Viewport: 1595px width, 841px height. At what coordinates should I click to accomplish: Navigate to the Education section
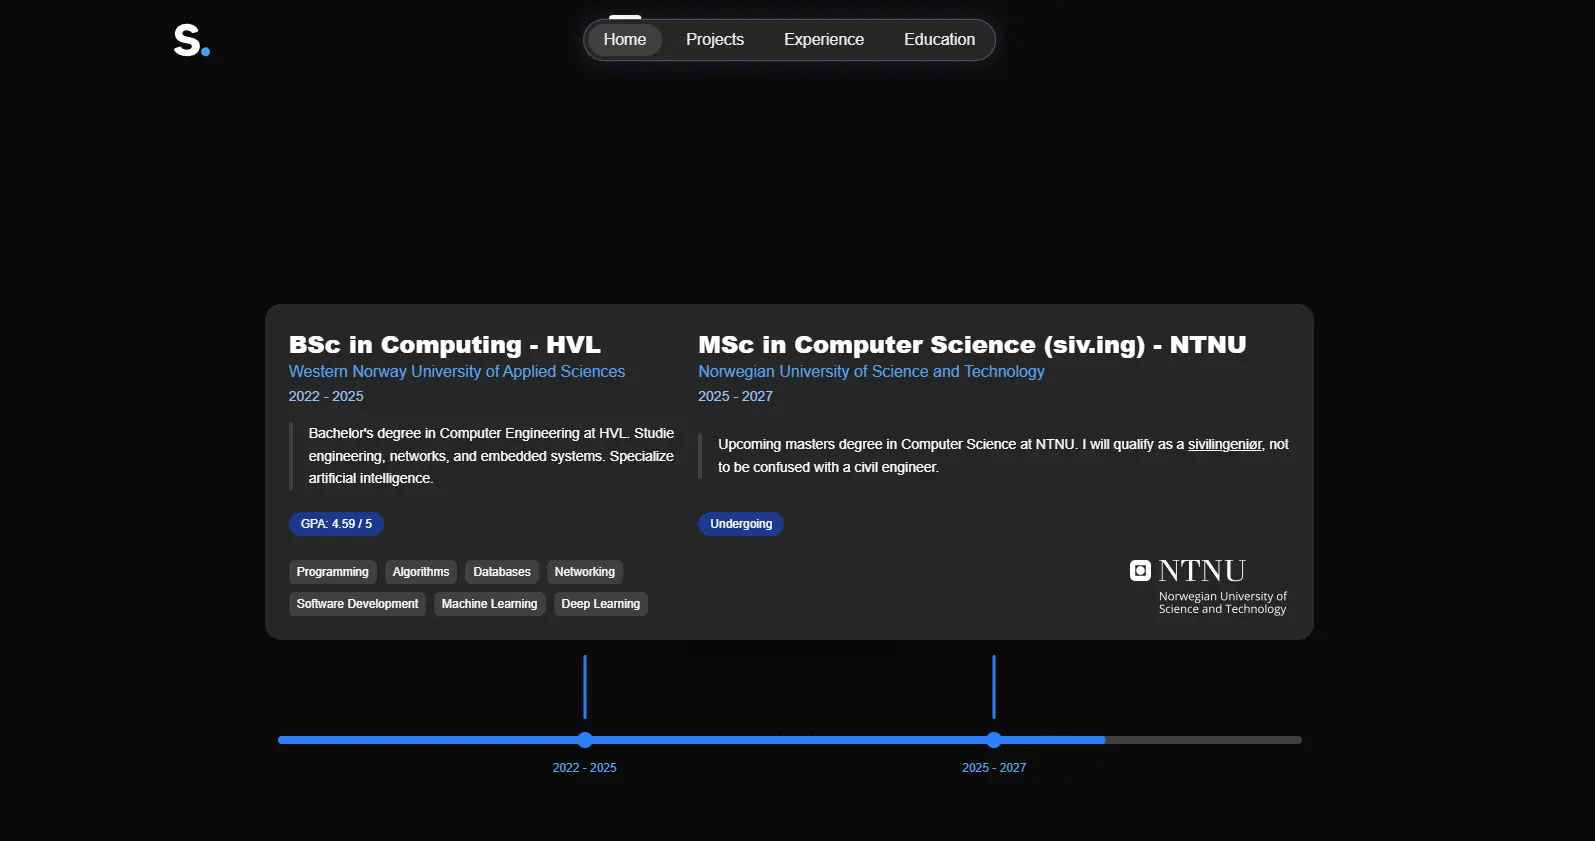point(939,40)
